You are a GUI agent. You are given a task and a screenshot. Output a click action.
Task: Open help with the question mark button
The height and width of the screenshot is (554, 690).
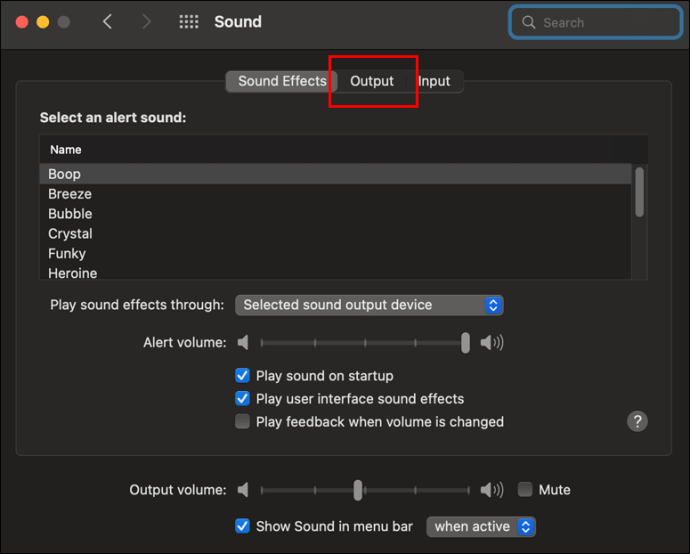pos(637,421)
